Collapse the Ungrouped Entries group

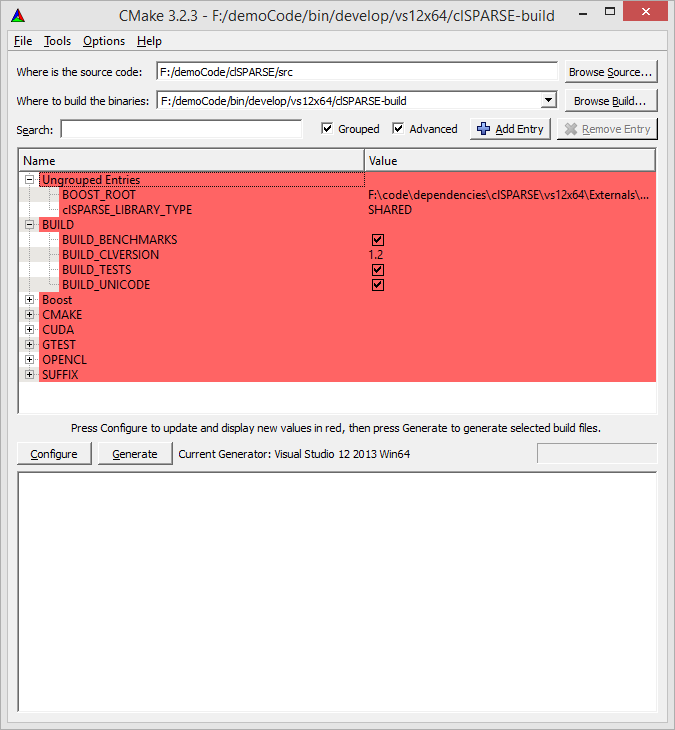pyautogui.click(x=29, y=179)
